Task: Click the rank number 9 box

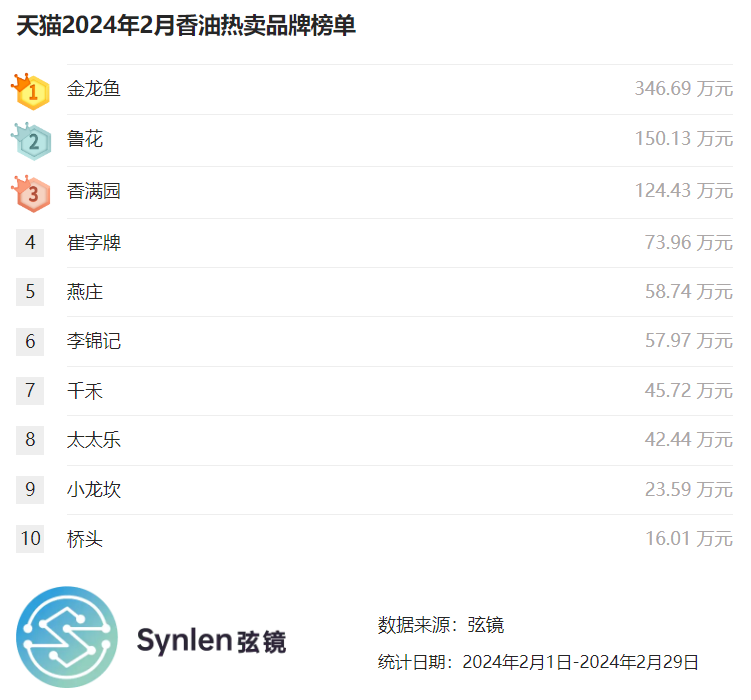Action: pos(30,489)
